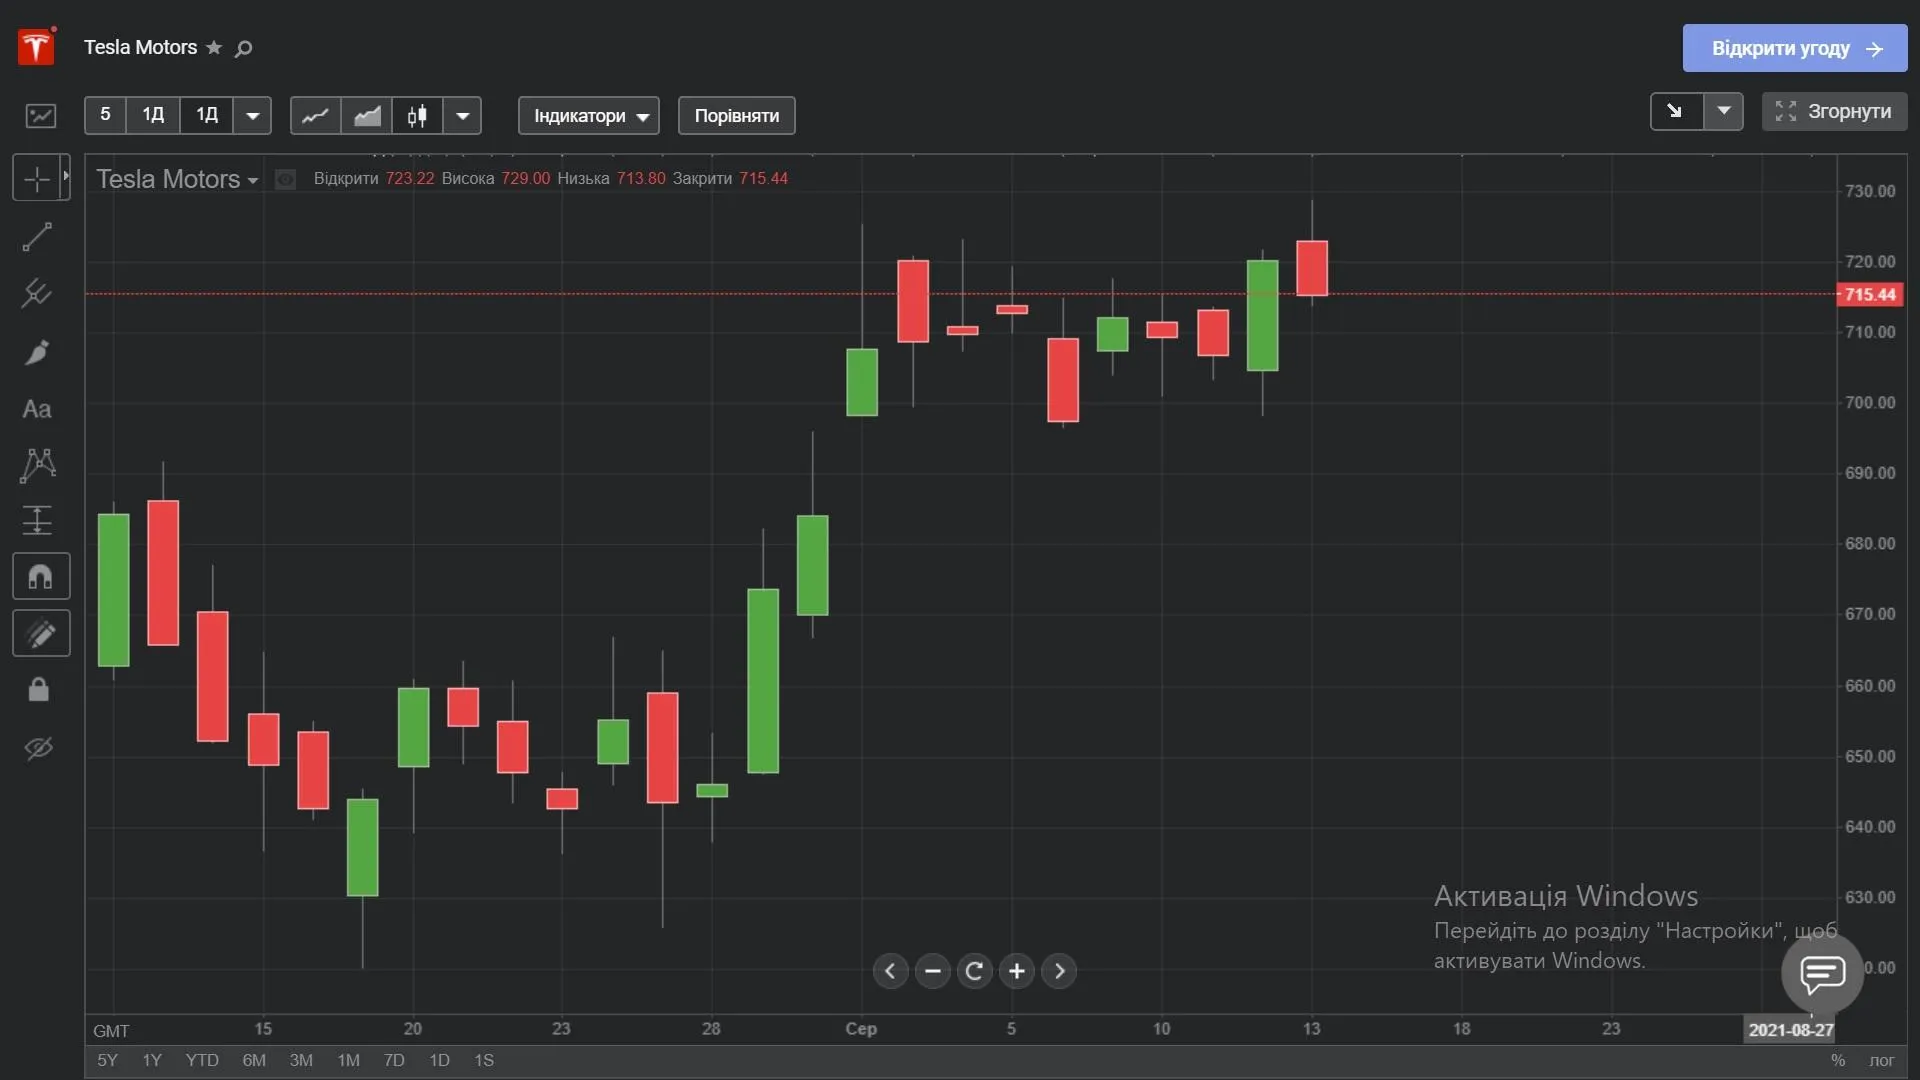The image size is (1920, 1080).
Task: Select the measurement/projection tool
Action: (x=37, y=520)
